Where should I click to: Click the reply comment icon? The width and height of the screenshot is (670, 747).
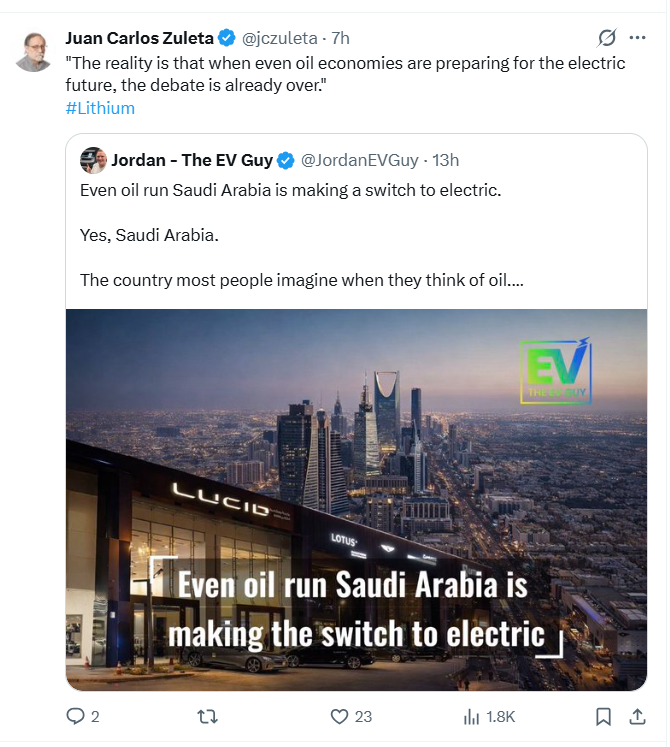(x=76, y=716)
